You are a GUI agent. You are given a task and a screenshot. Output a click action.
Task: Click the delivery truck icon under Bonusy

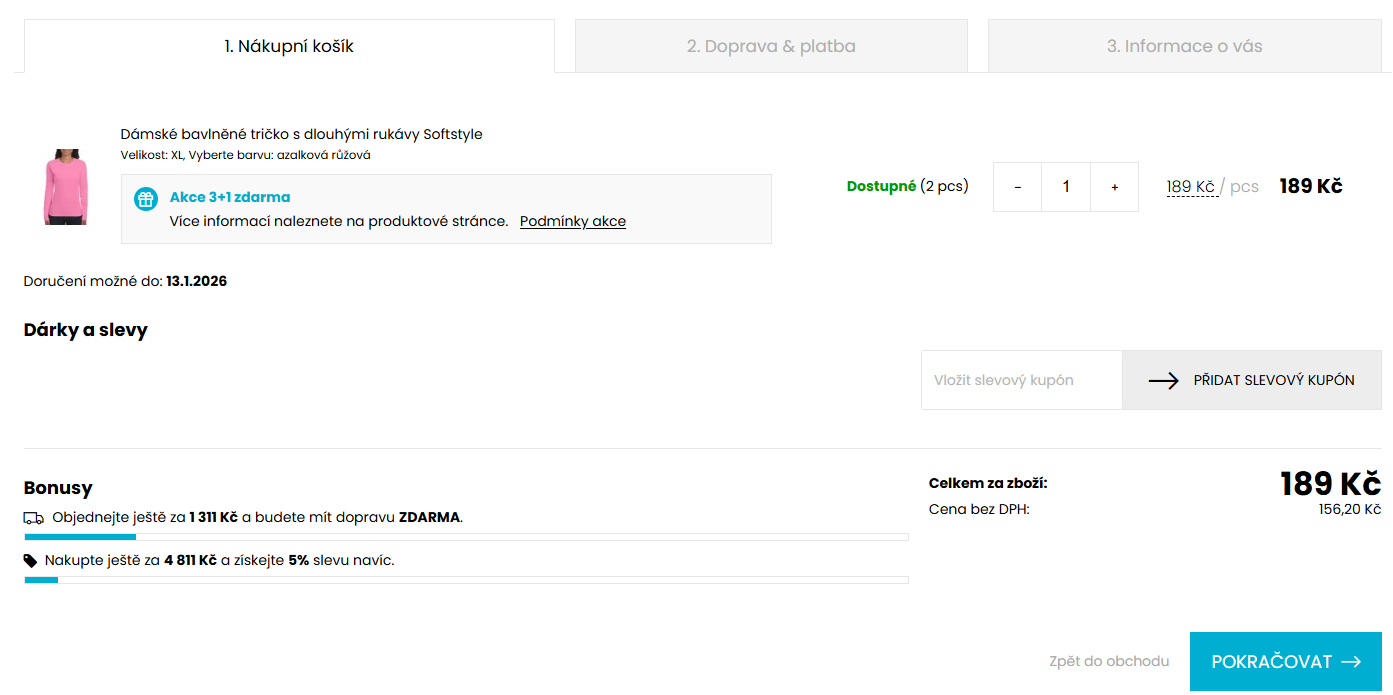tap(34, 518)
